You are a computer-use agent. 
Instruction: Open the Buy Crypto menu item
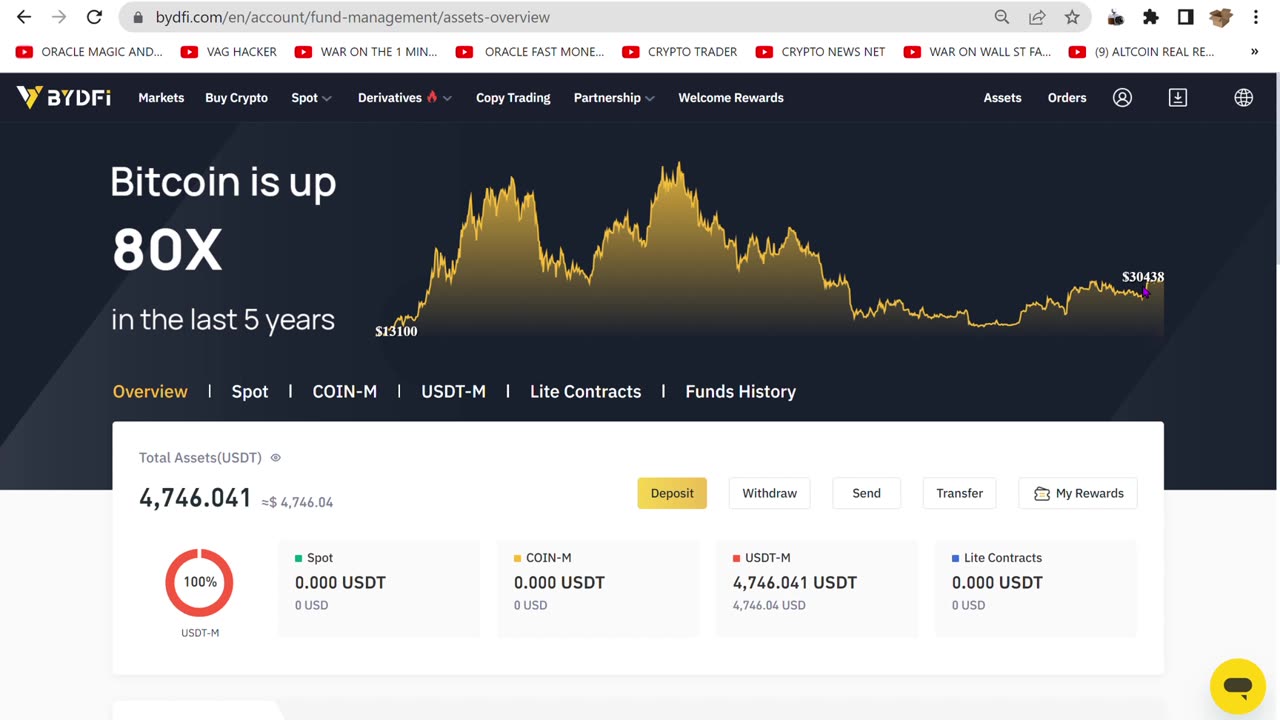click(x=236, y=98)
